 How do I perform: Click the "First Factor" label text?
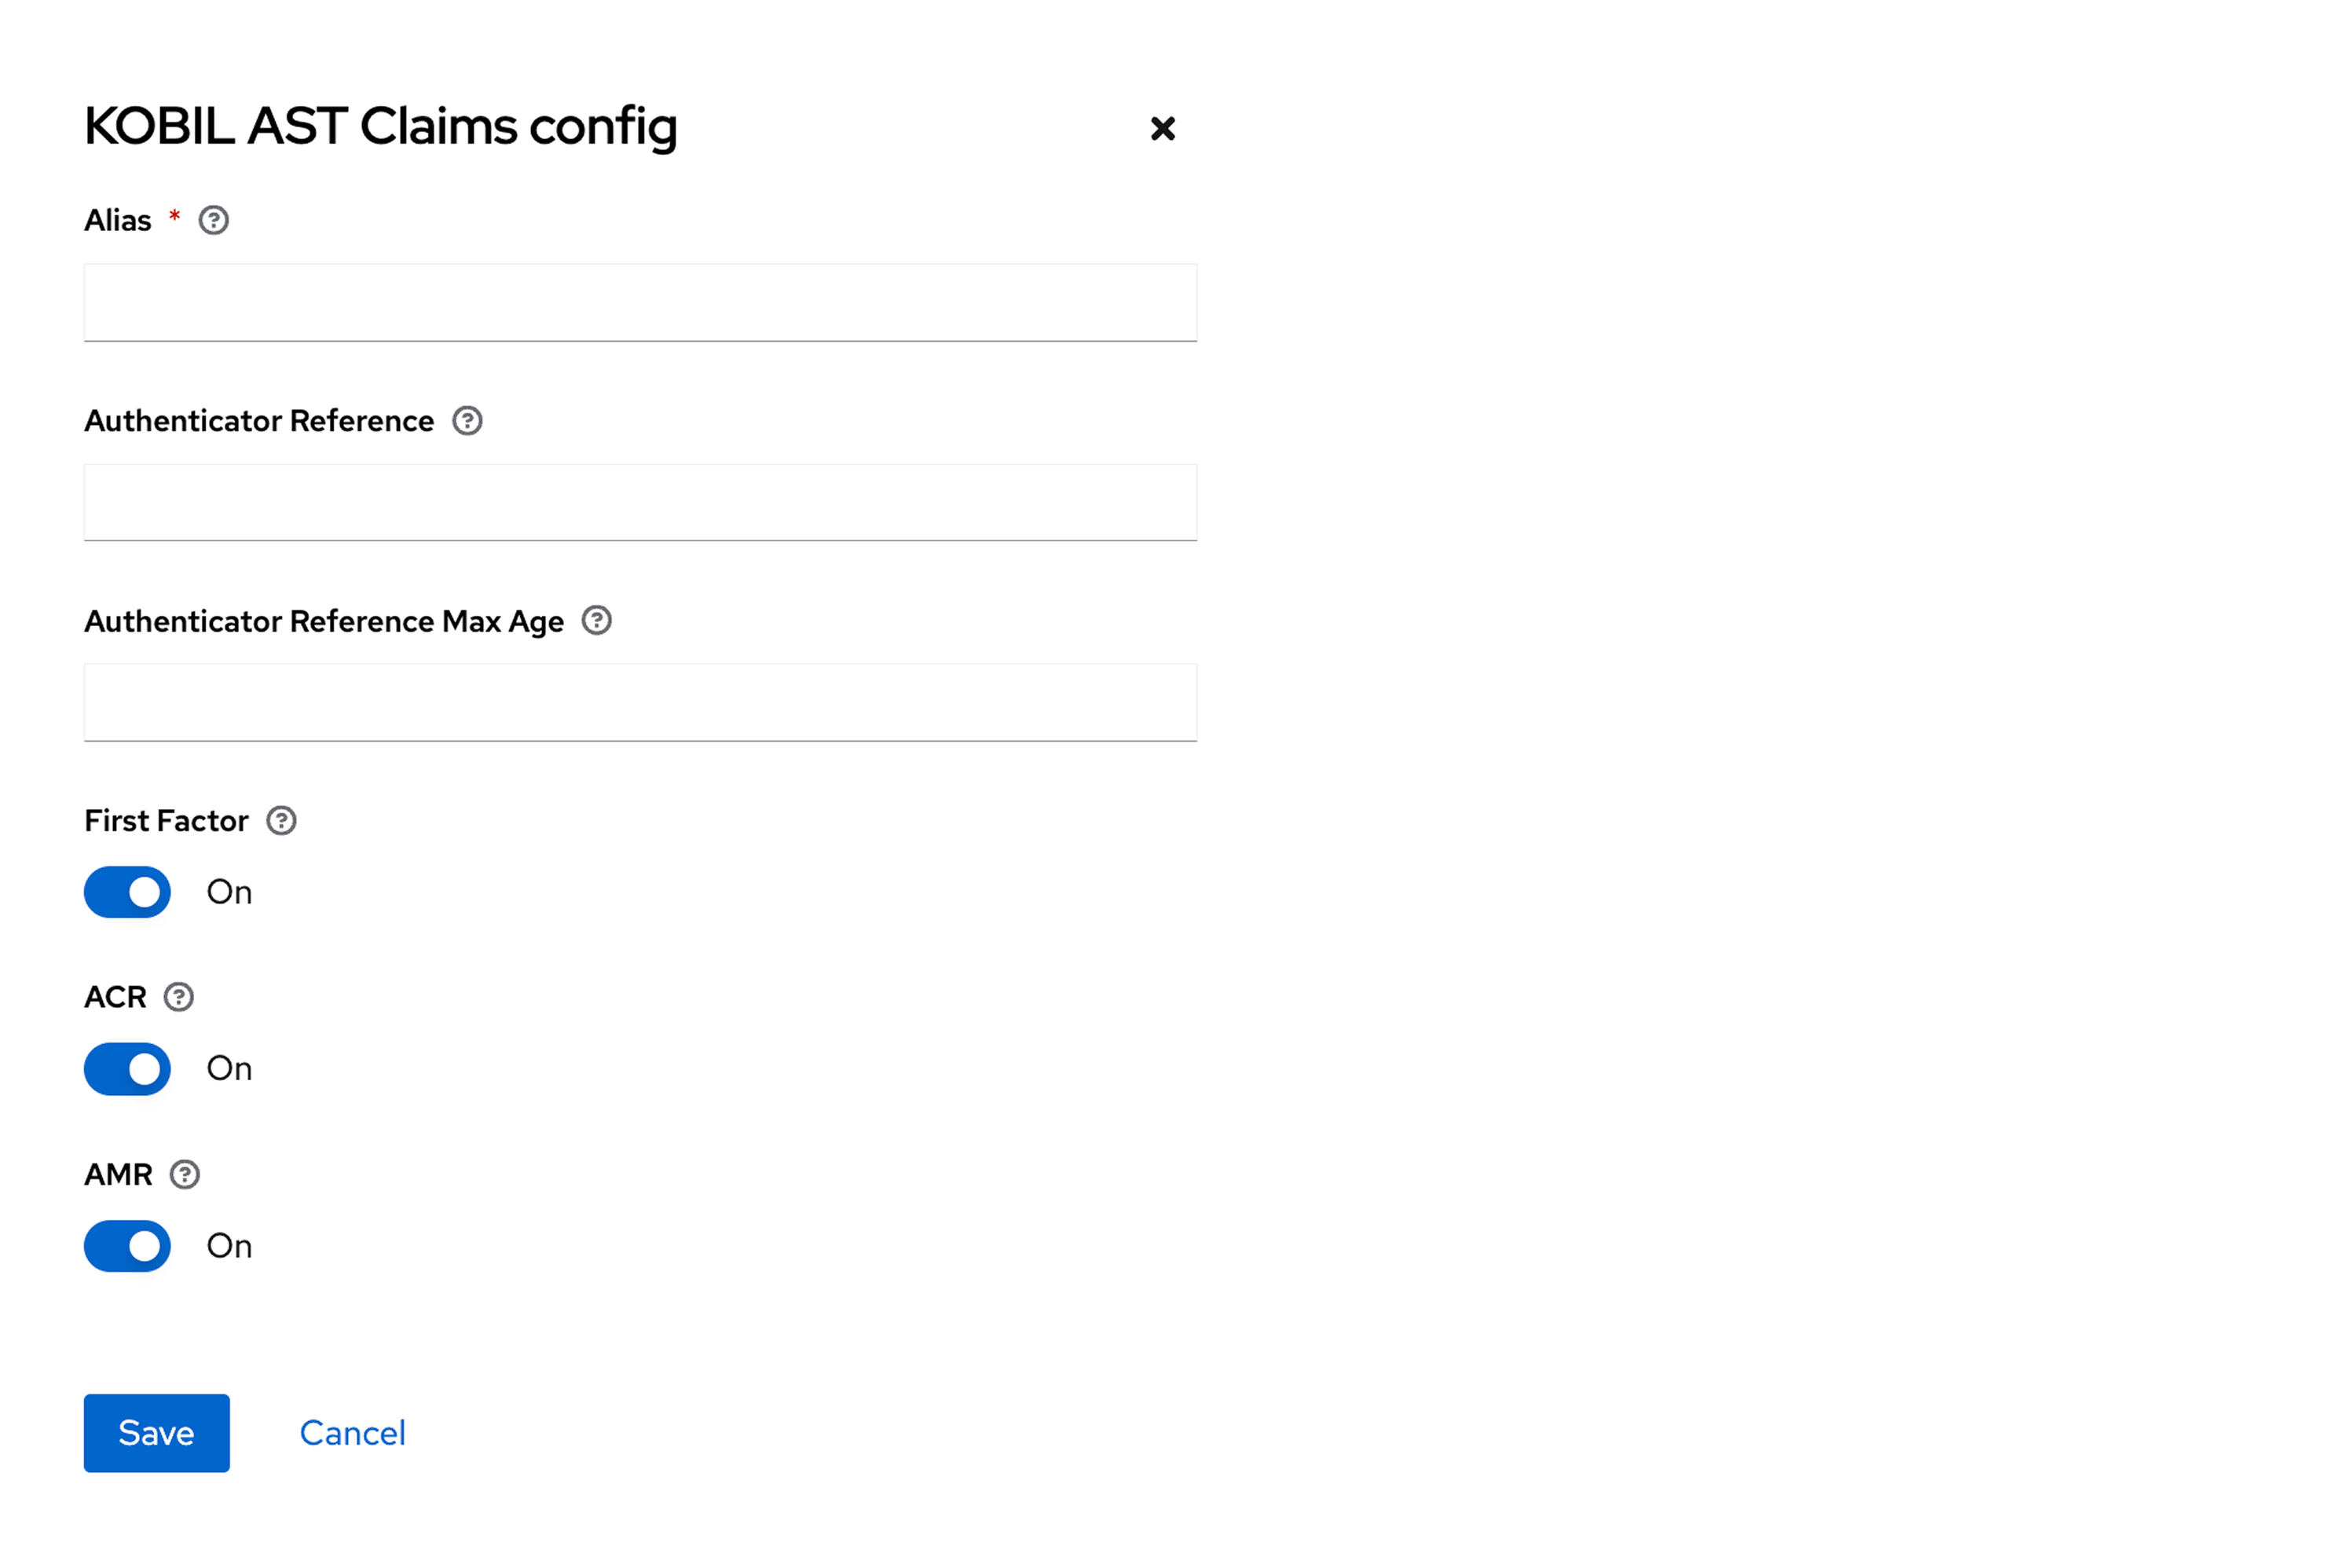pos(166,821)
